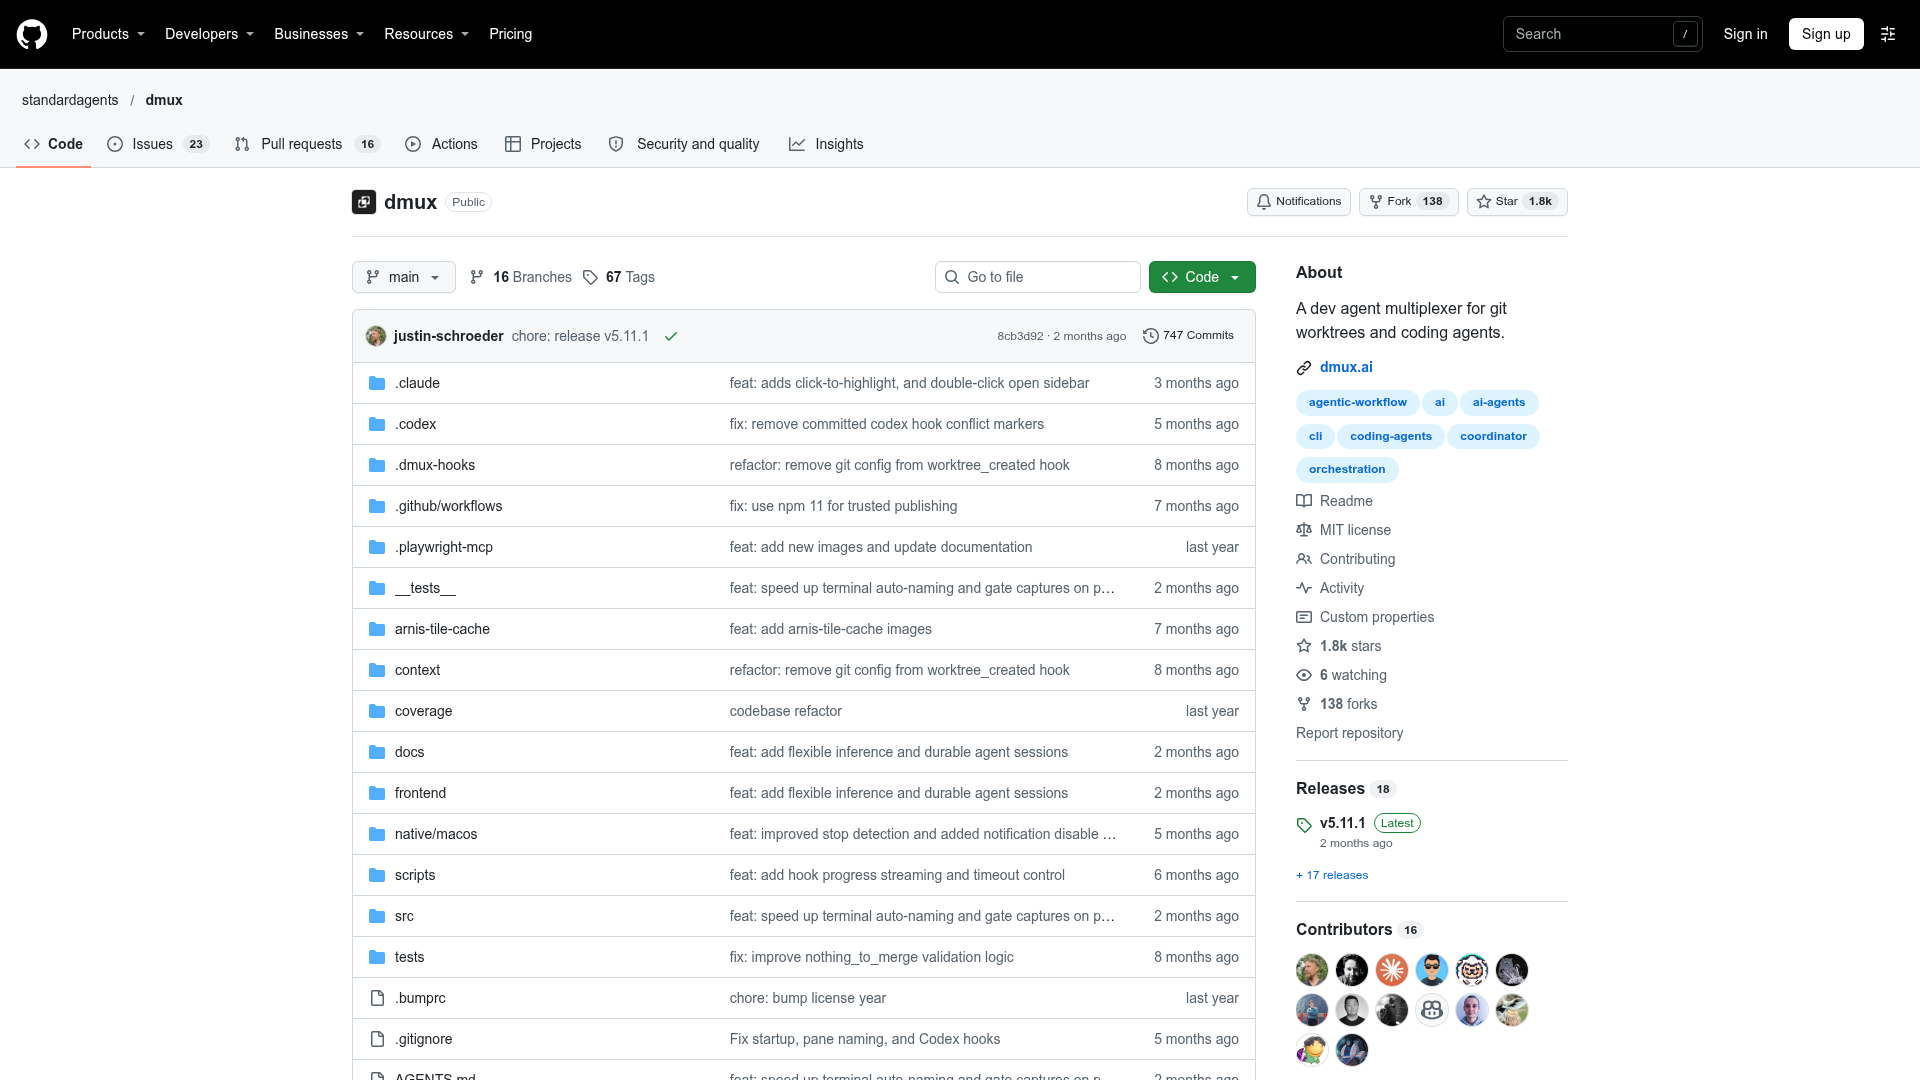Open the first contributor avatar

click(x=1312, y=970)
